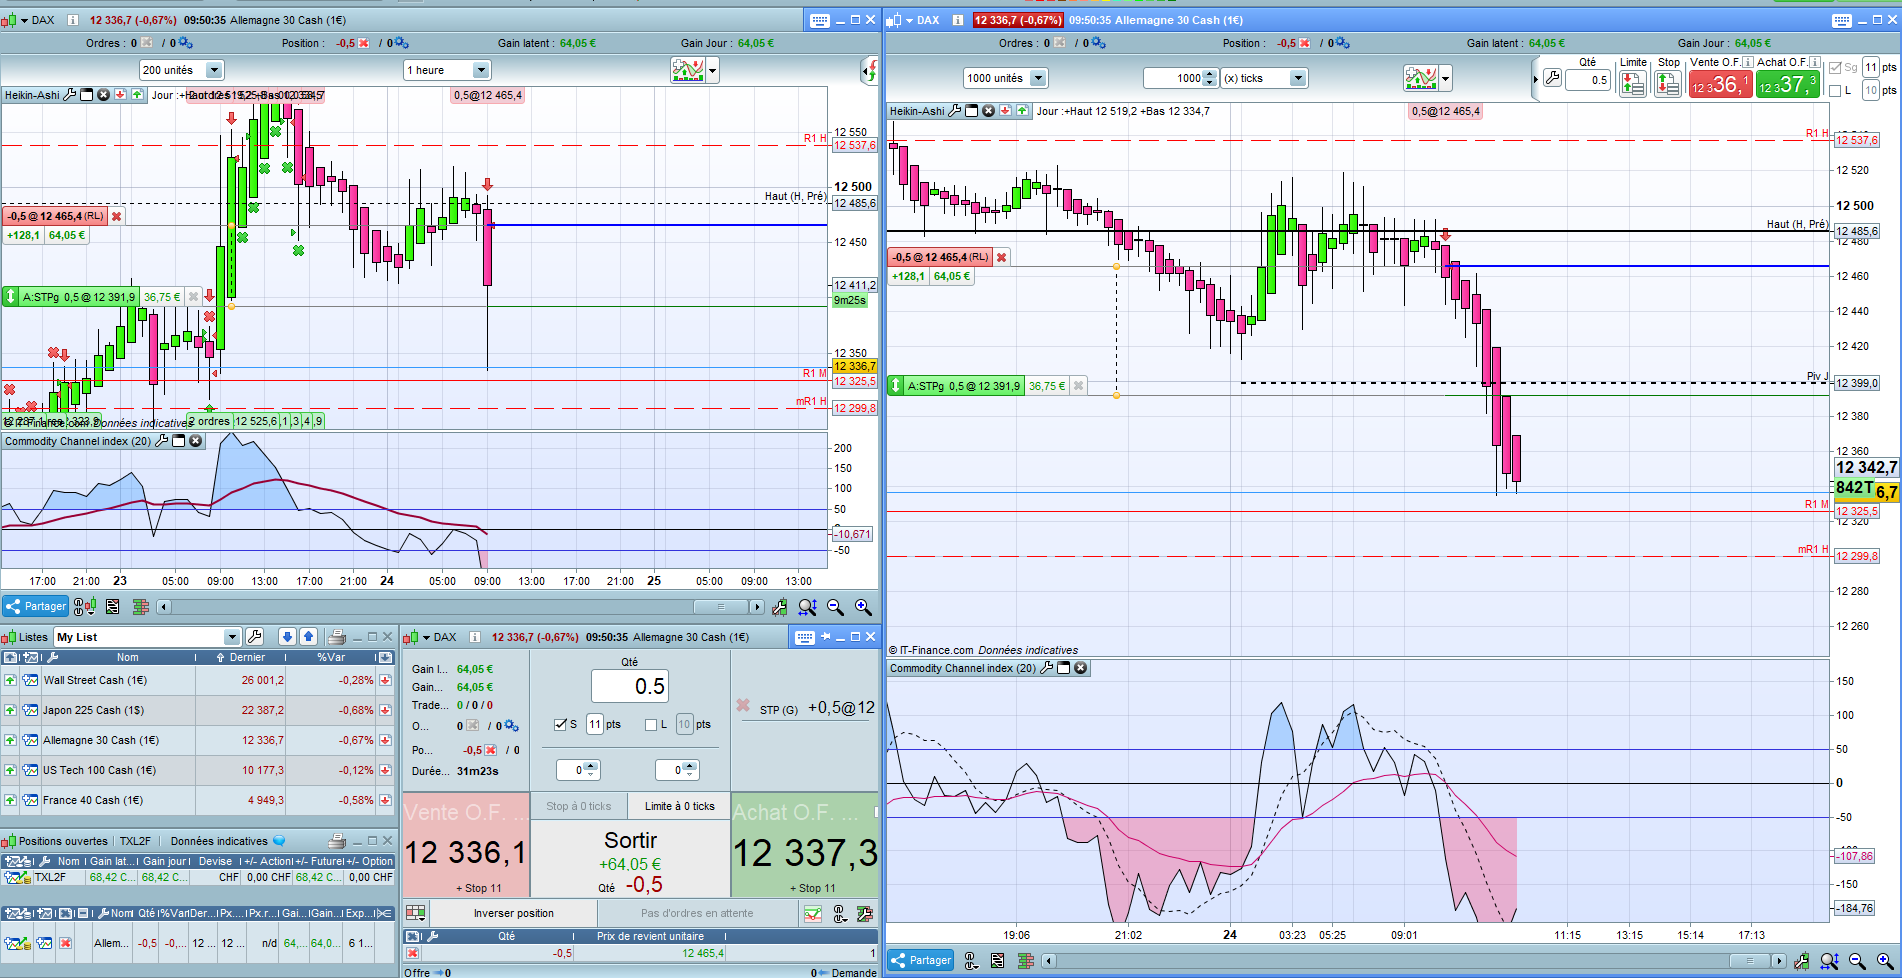Select Stop à 0 ticks tab
This screenshot has height=978, width=1902.
click(x=578, y=806)
